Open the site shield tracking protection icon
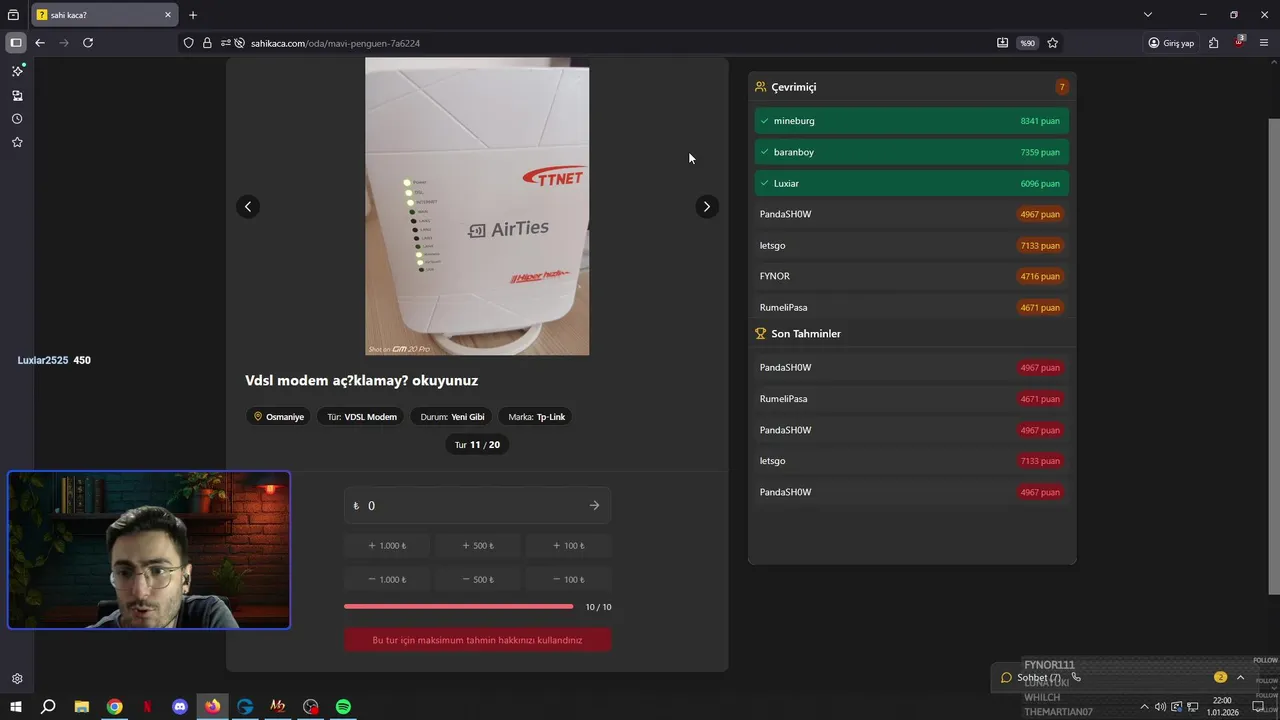 [188, 43]
